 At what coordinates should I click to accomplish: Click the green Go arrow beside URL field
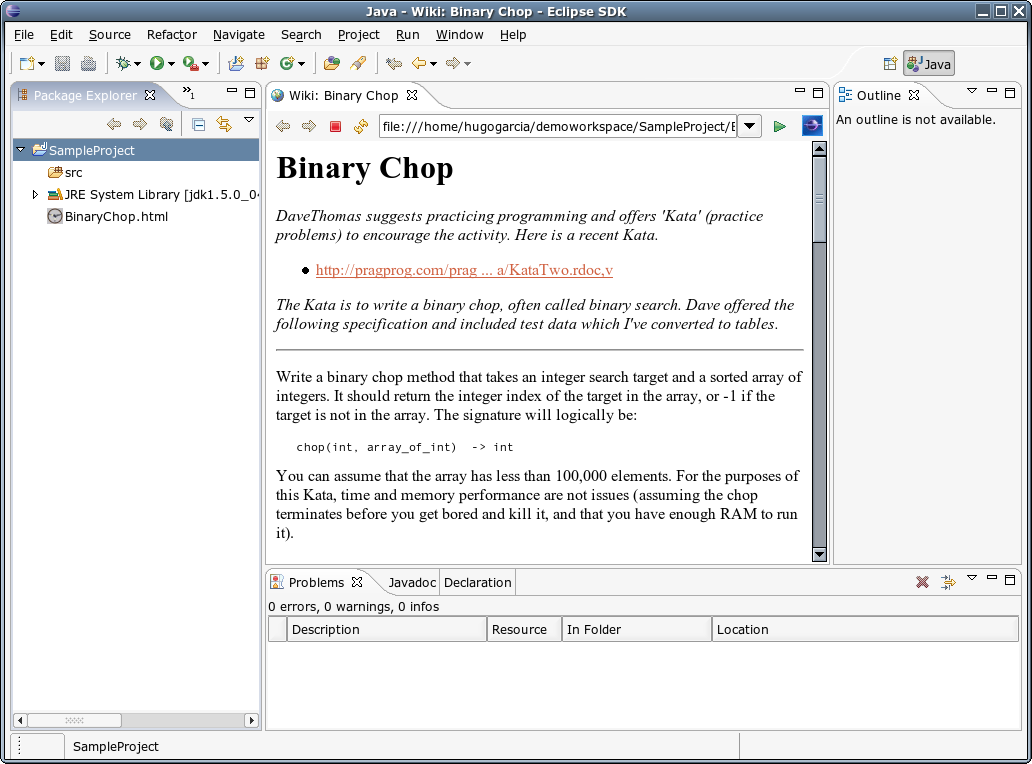click(x=780, y=126)
